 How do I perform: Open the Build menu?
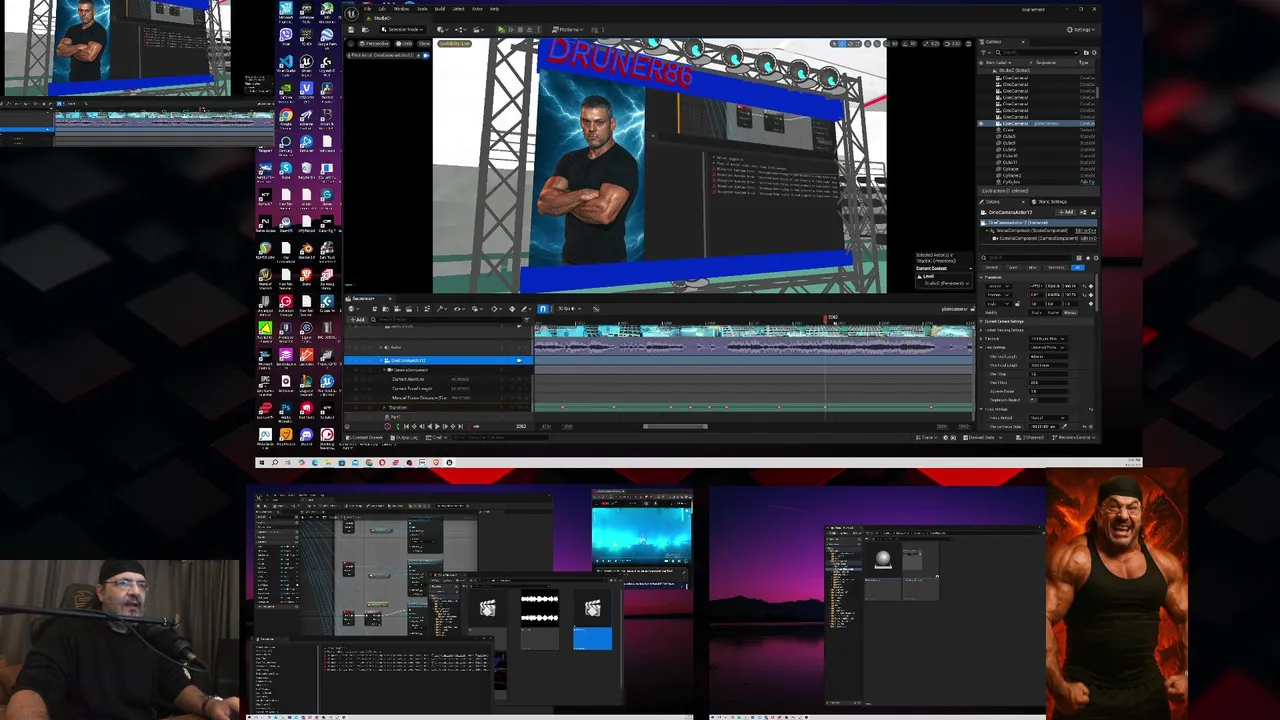440,9
